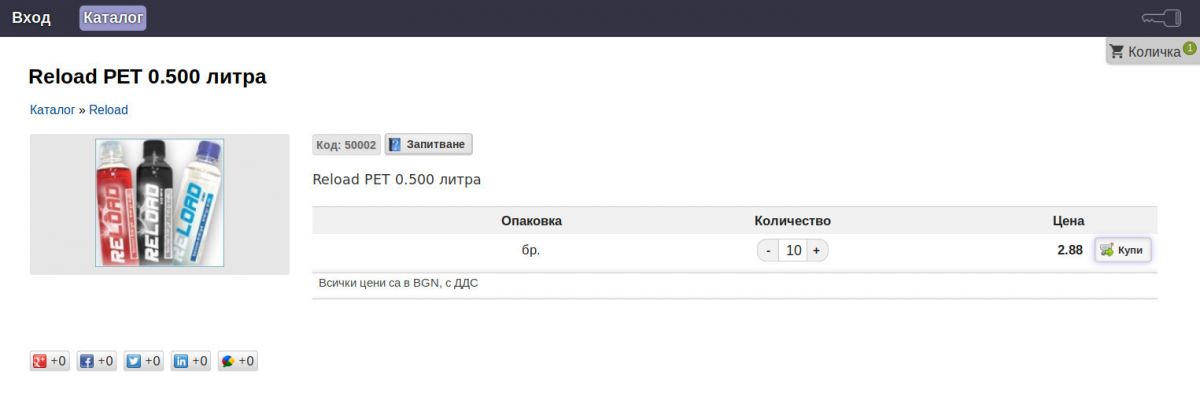Click the бр. packaging cell
1200x397 pixels.
531,250
